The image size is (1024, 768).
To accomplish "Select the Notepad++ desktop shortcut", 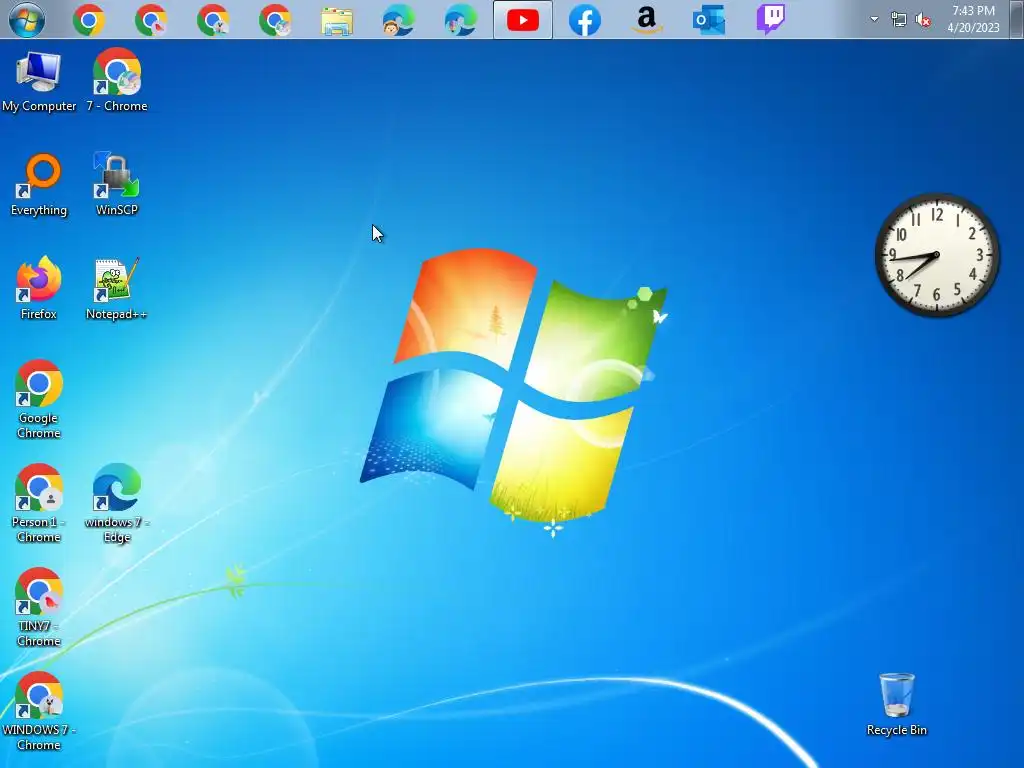I will pyautogui.click(x=117, y=289).
